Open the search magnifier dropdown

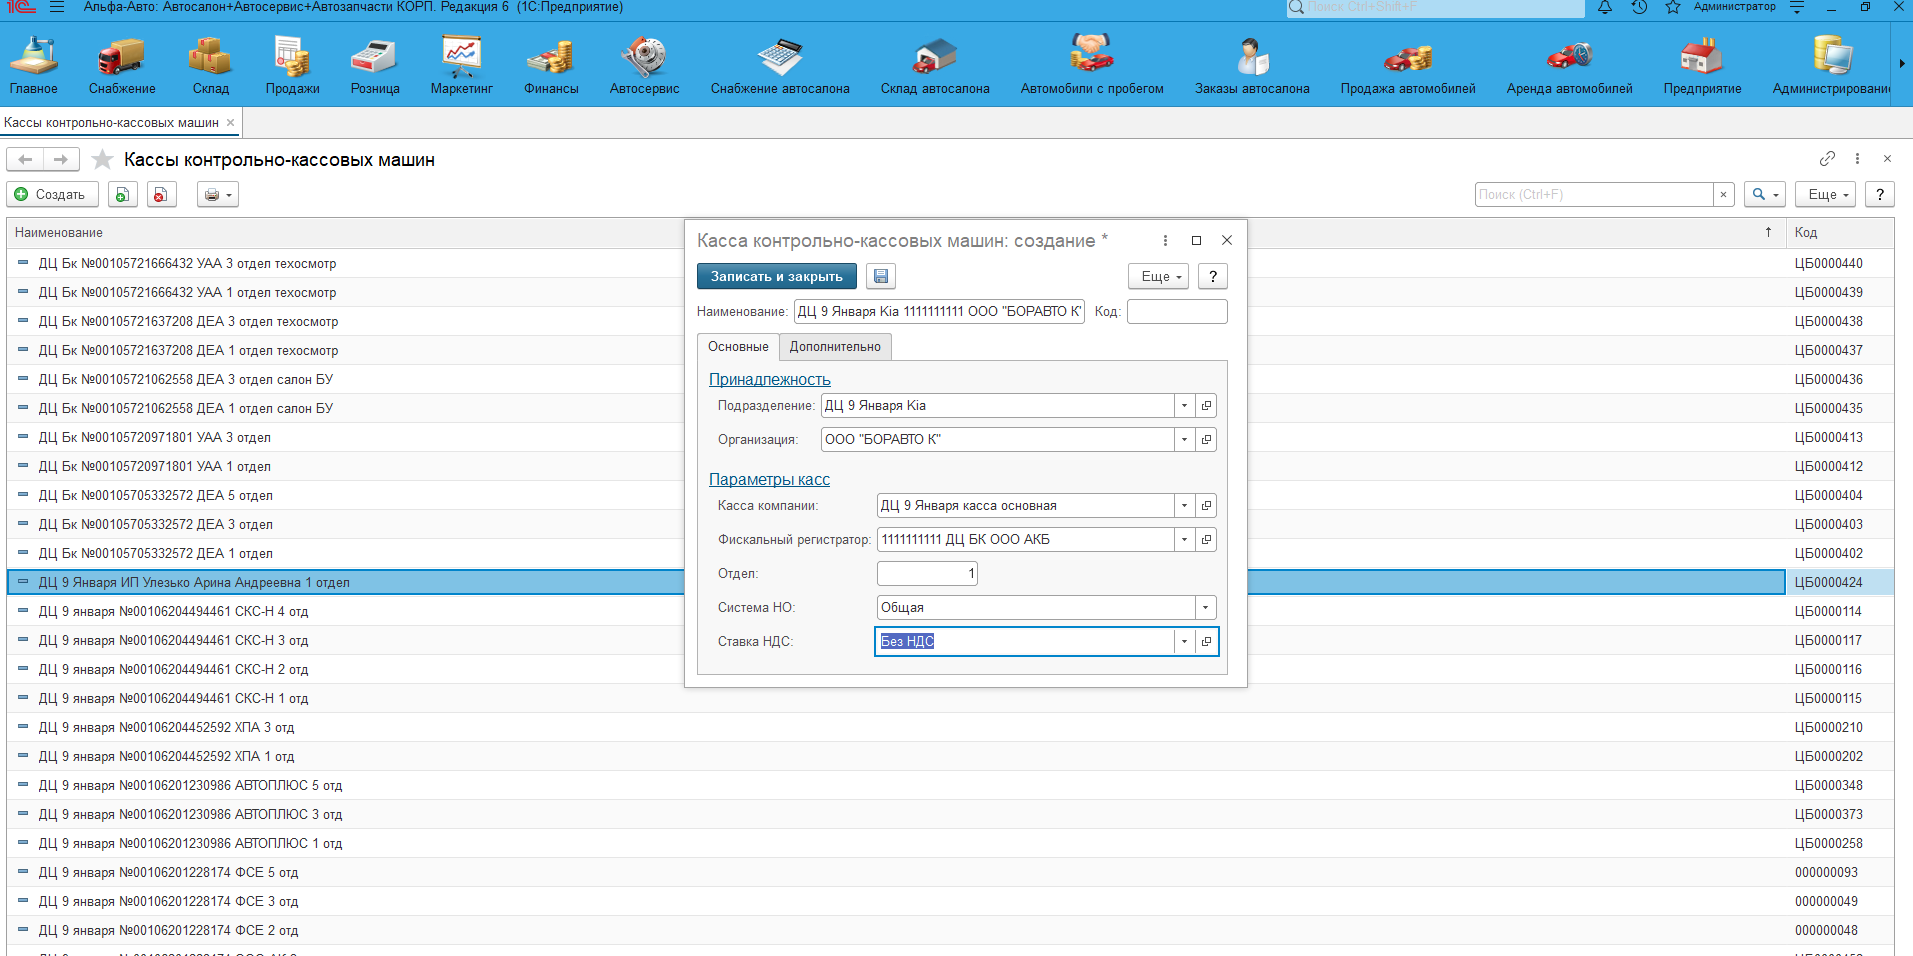(1765, 194)
